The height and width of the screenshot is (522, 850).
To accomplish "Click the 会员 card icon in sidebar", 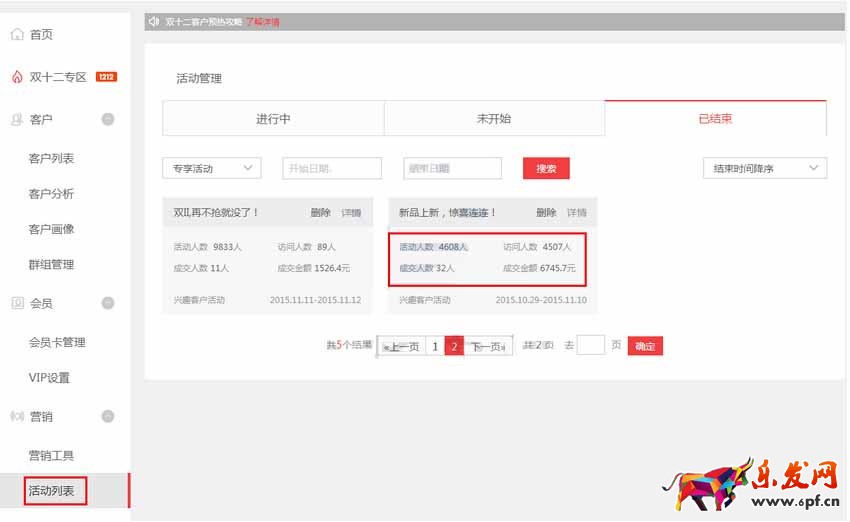I will tap(17, 303).
